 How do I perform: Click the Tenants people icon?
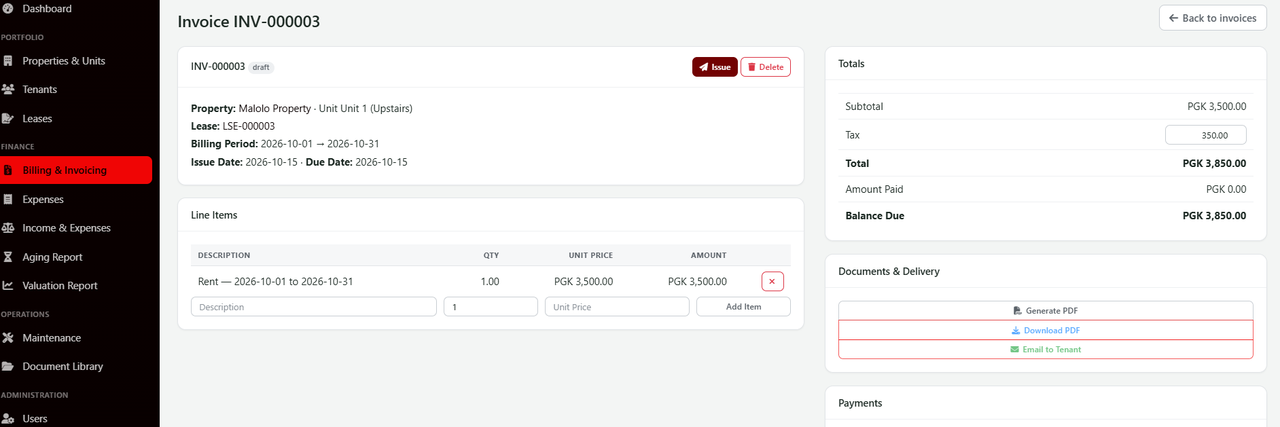click(8, 90)
